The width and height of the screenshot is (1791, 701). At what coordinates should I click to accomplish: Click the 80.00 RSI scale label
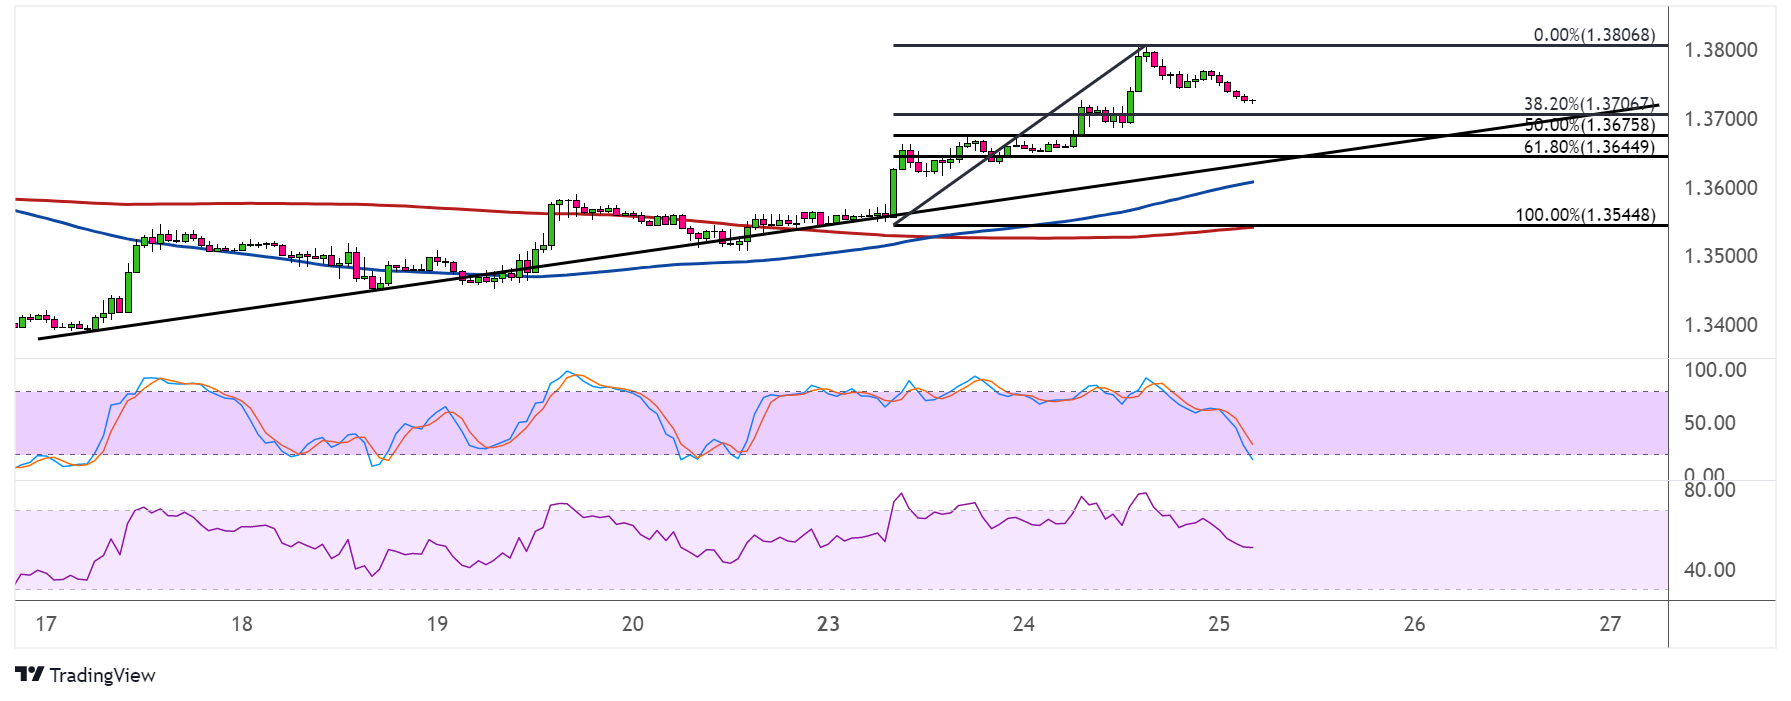1710,490
